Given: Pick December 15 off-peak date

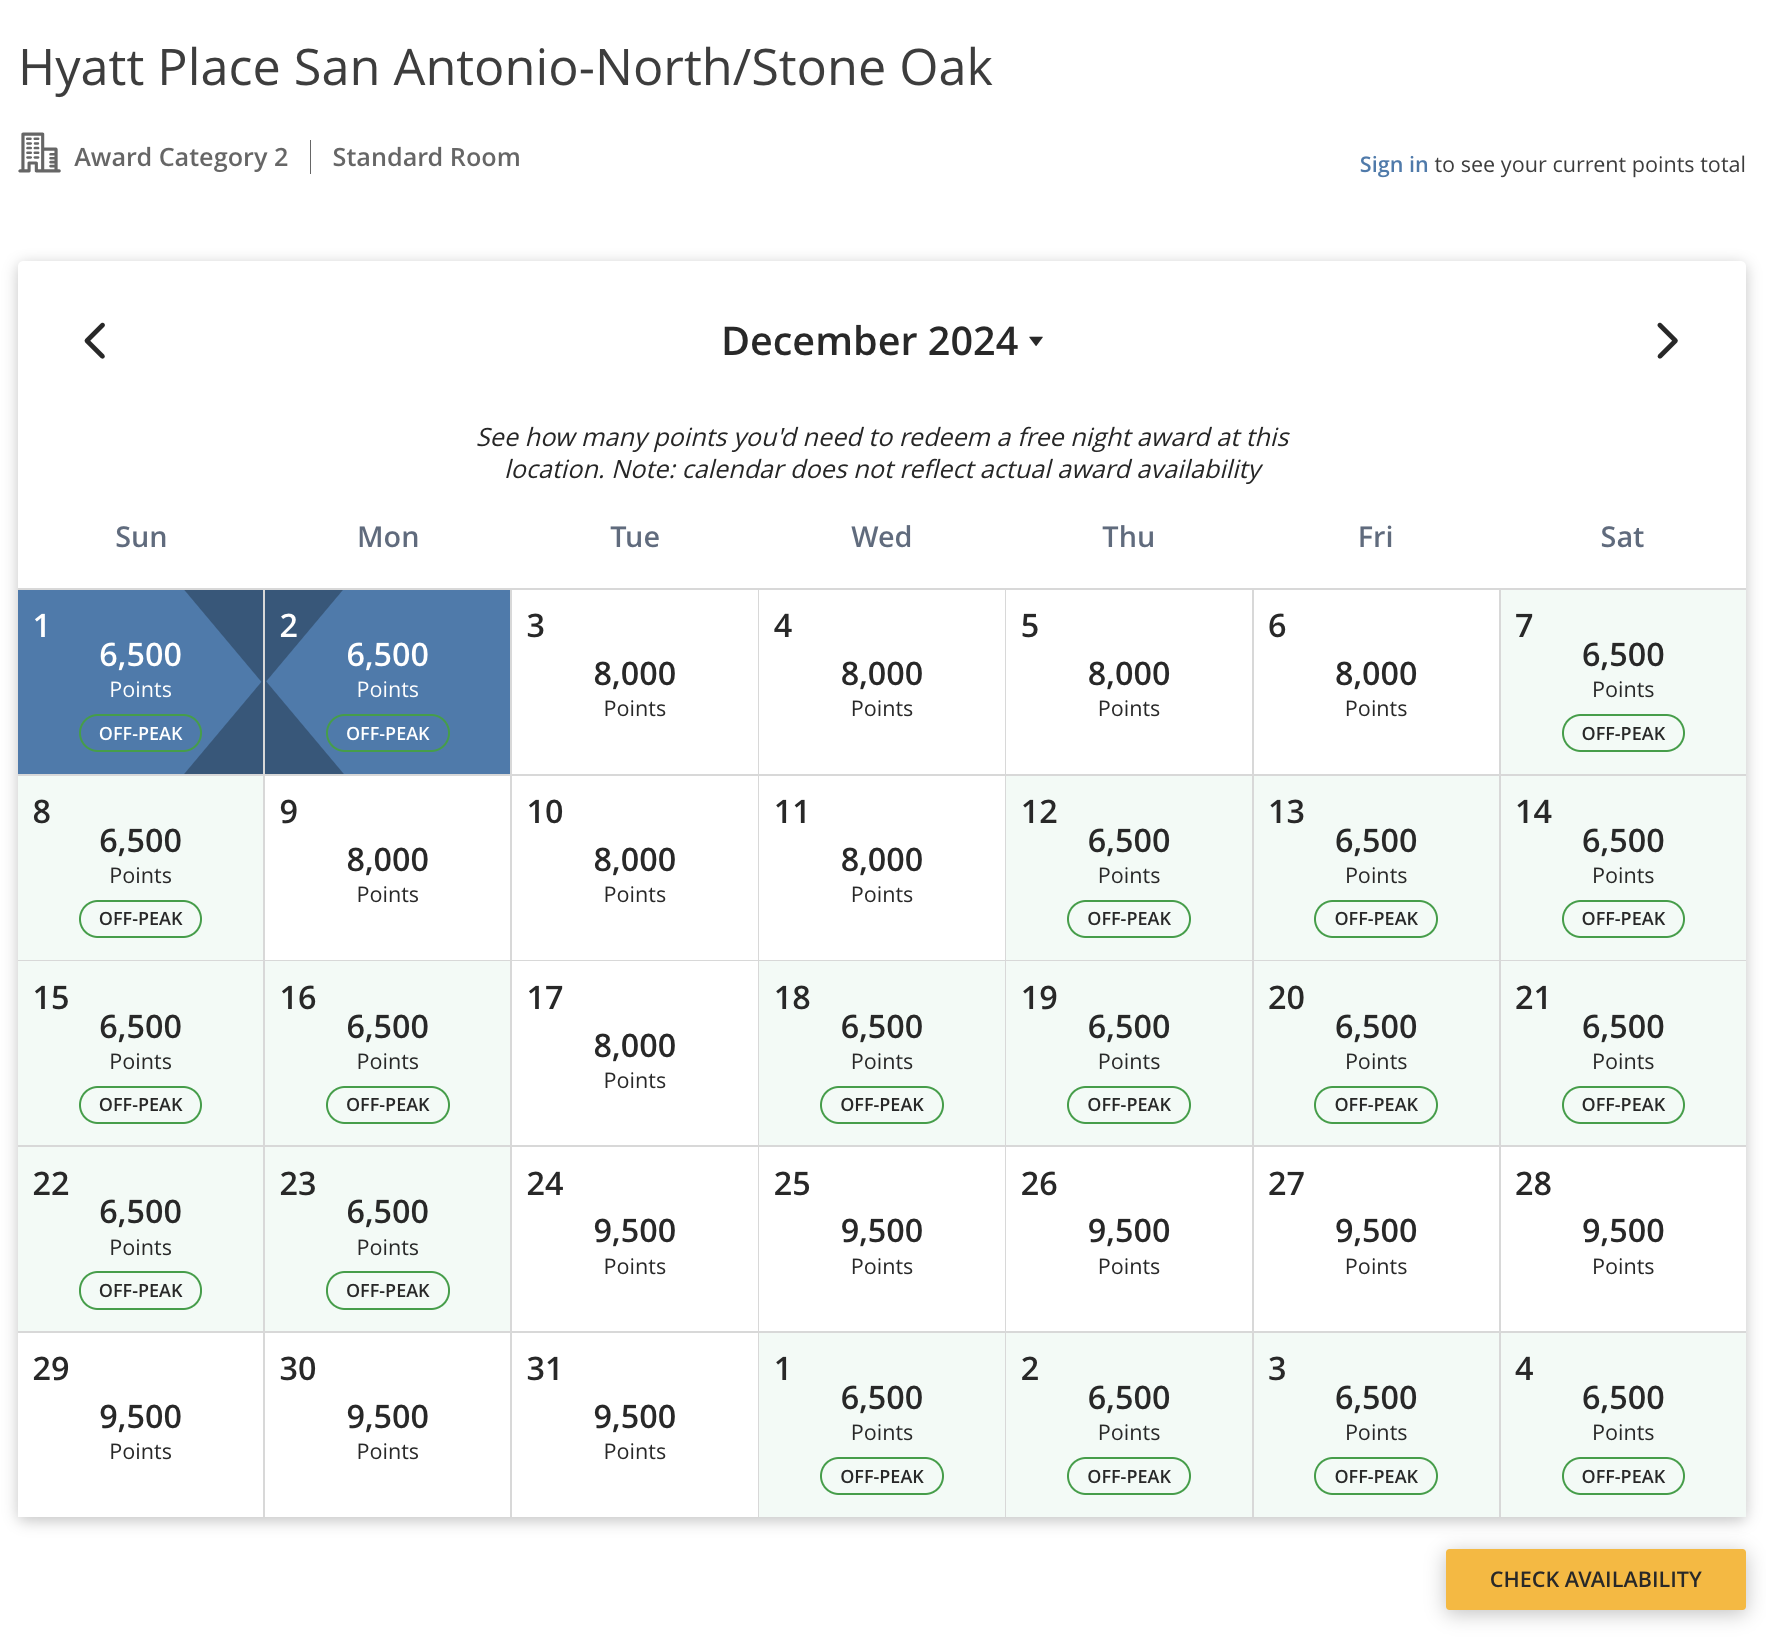Looking at the screenshot, I should click(141, 1054).
